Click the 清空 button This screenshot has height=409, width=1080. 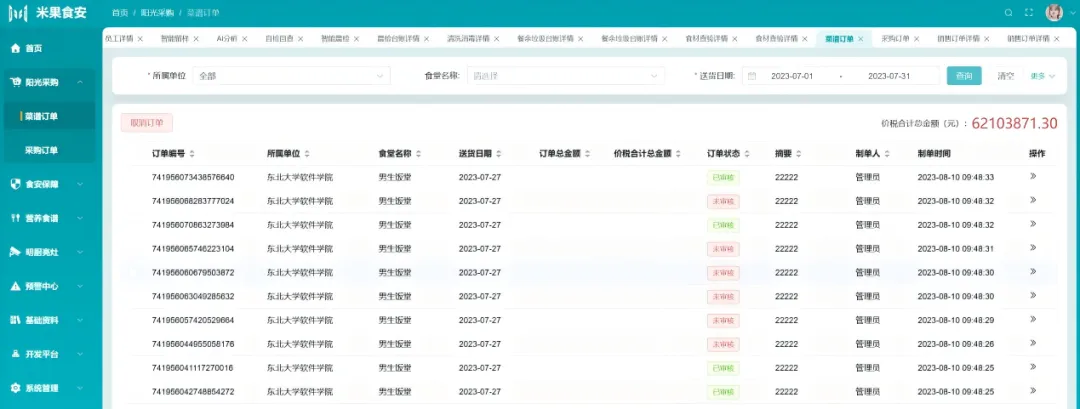click(x=1006, y=76)
